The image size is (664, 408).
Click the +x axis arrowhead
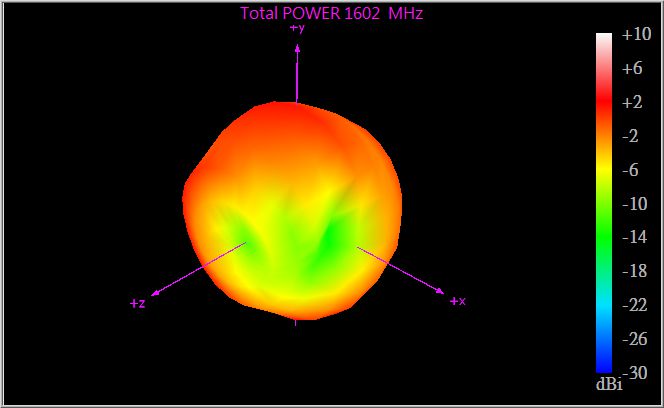(x=440, y=291)
